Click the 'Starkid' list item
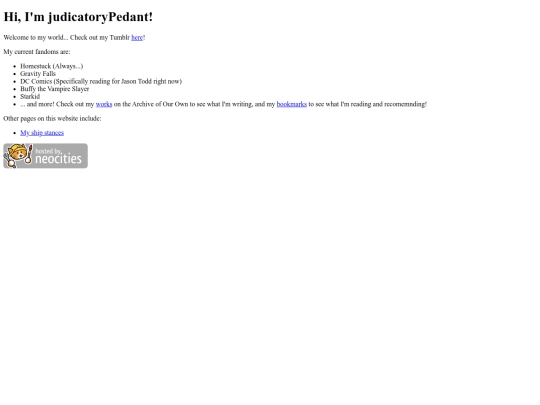This screenshot has width=540, height=405. [30, 96]
